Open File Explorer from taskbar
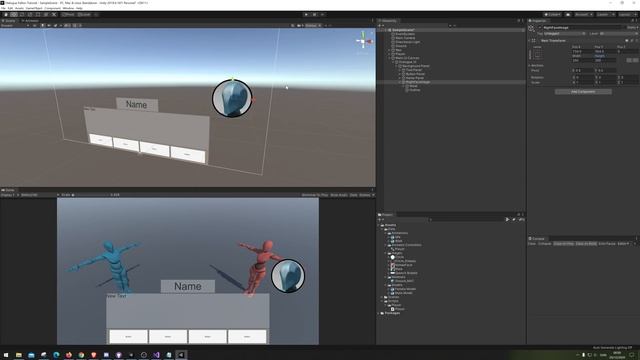 click(18, 355)
